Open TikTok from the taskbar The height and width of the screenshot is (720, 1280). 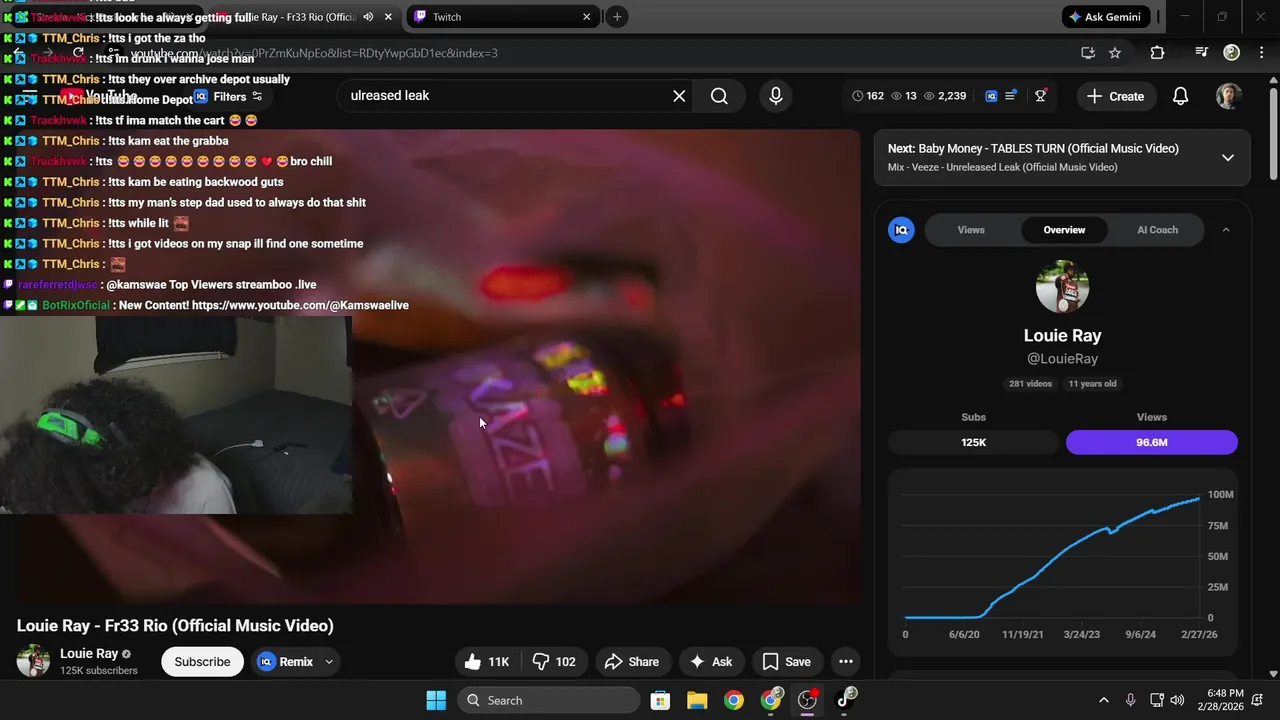[x=846, y=700]
